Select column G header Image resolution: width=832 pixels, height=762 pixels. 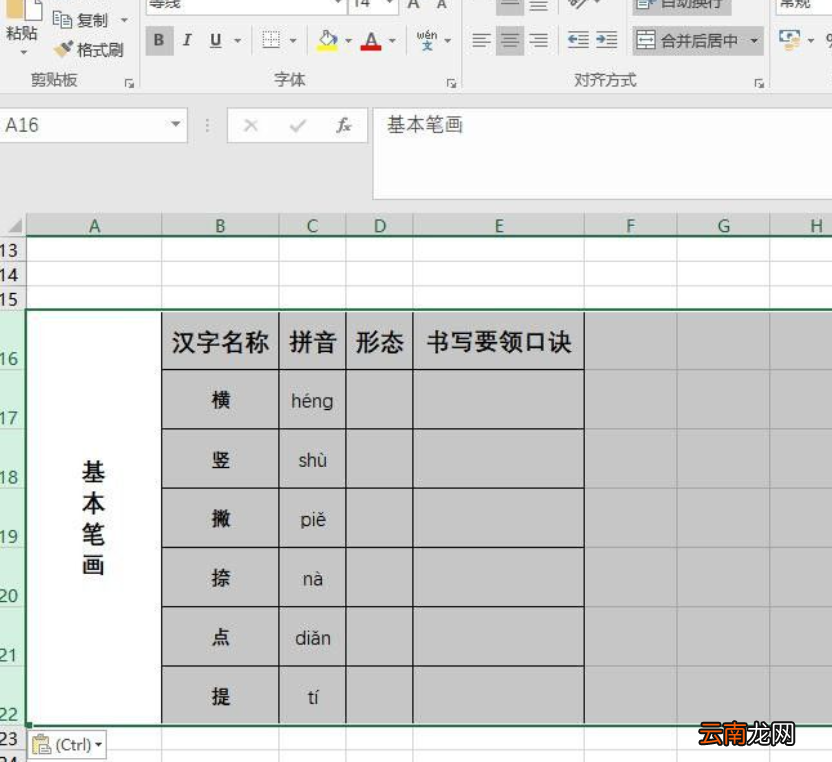point(723,226)
